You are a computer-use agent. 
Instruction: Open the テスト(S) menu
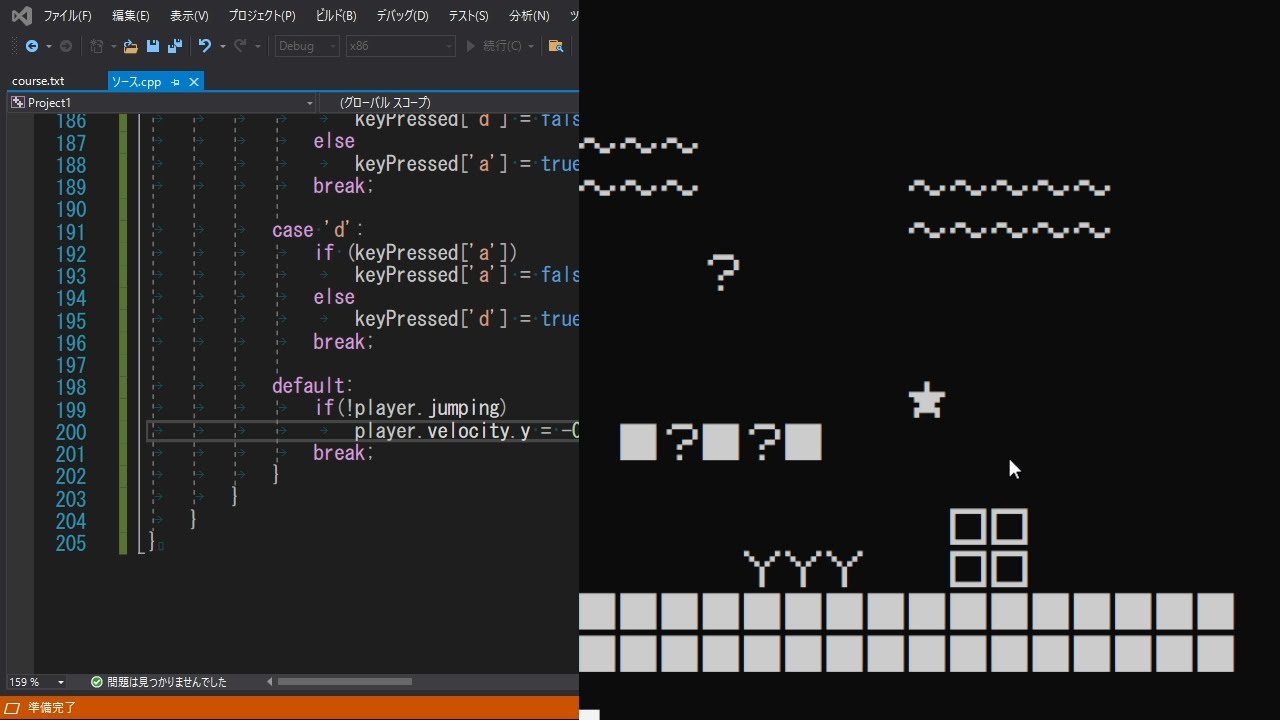[468, 16]
